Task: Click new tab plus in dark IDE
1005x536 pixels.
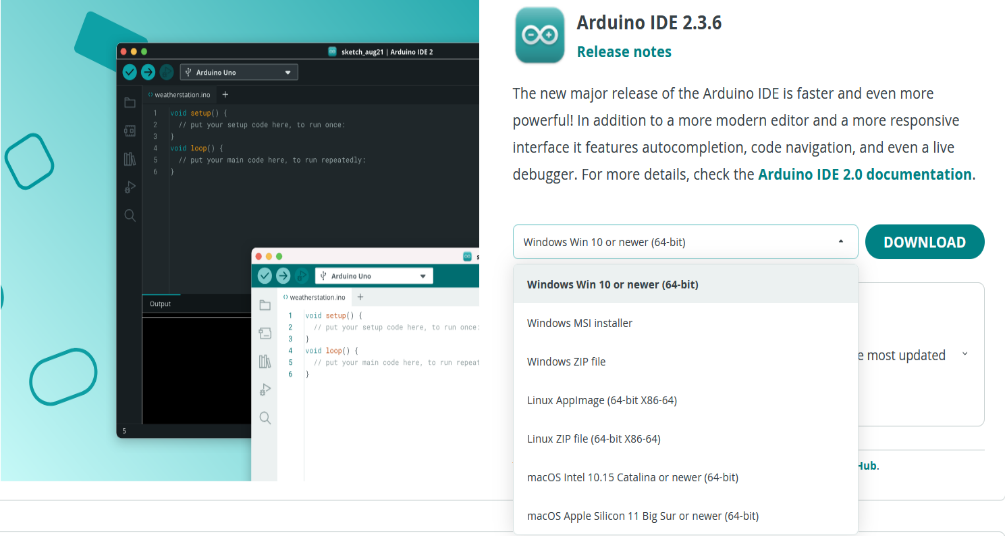Action: click(225, 95)
